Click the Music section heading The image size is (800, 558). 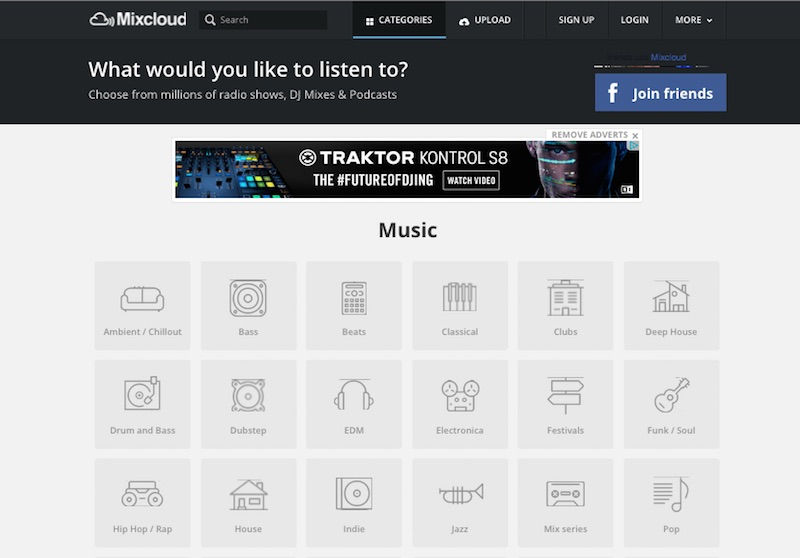click(408, 230)
